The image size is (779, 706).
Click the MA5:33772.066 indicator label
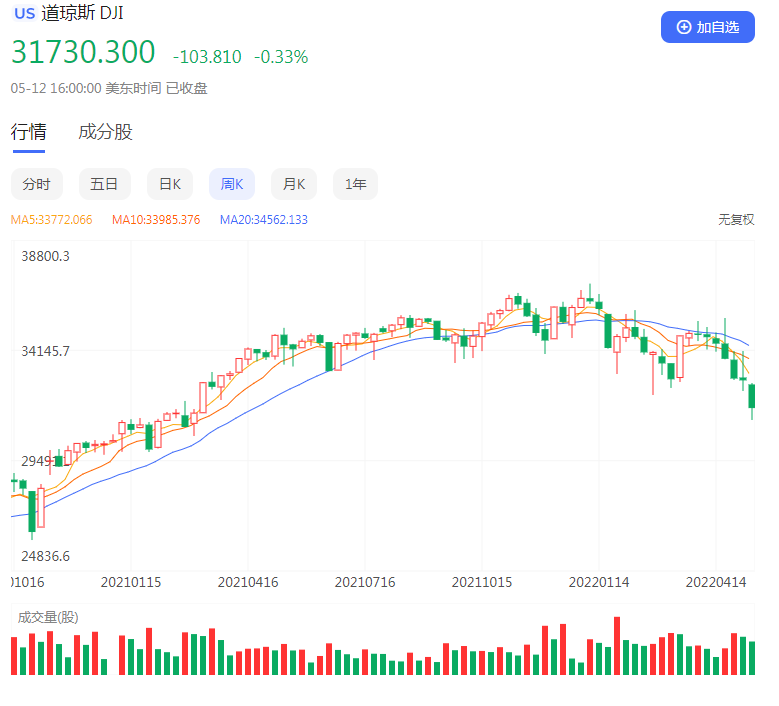(x=52, y=220)
